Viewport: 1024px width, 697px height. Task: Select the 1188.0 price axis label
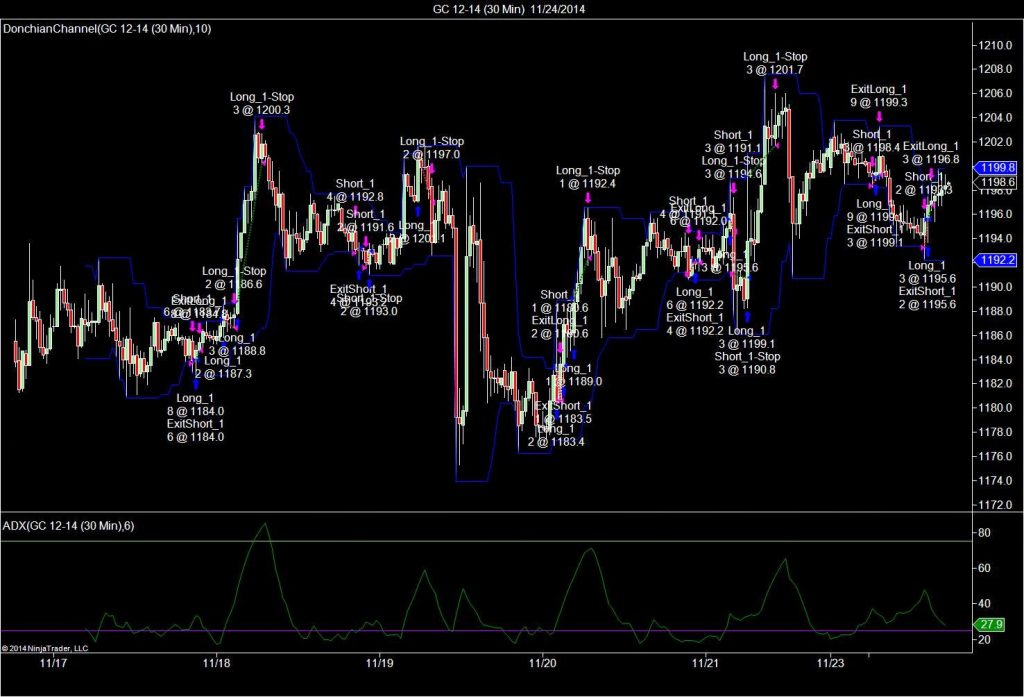pos(995,311)
